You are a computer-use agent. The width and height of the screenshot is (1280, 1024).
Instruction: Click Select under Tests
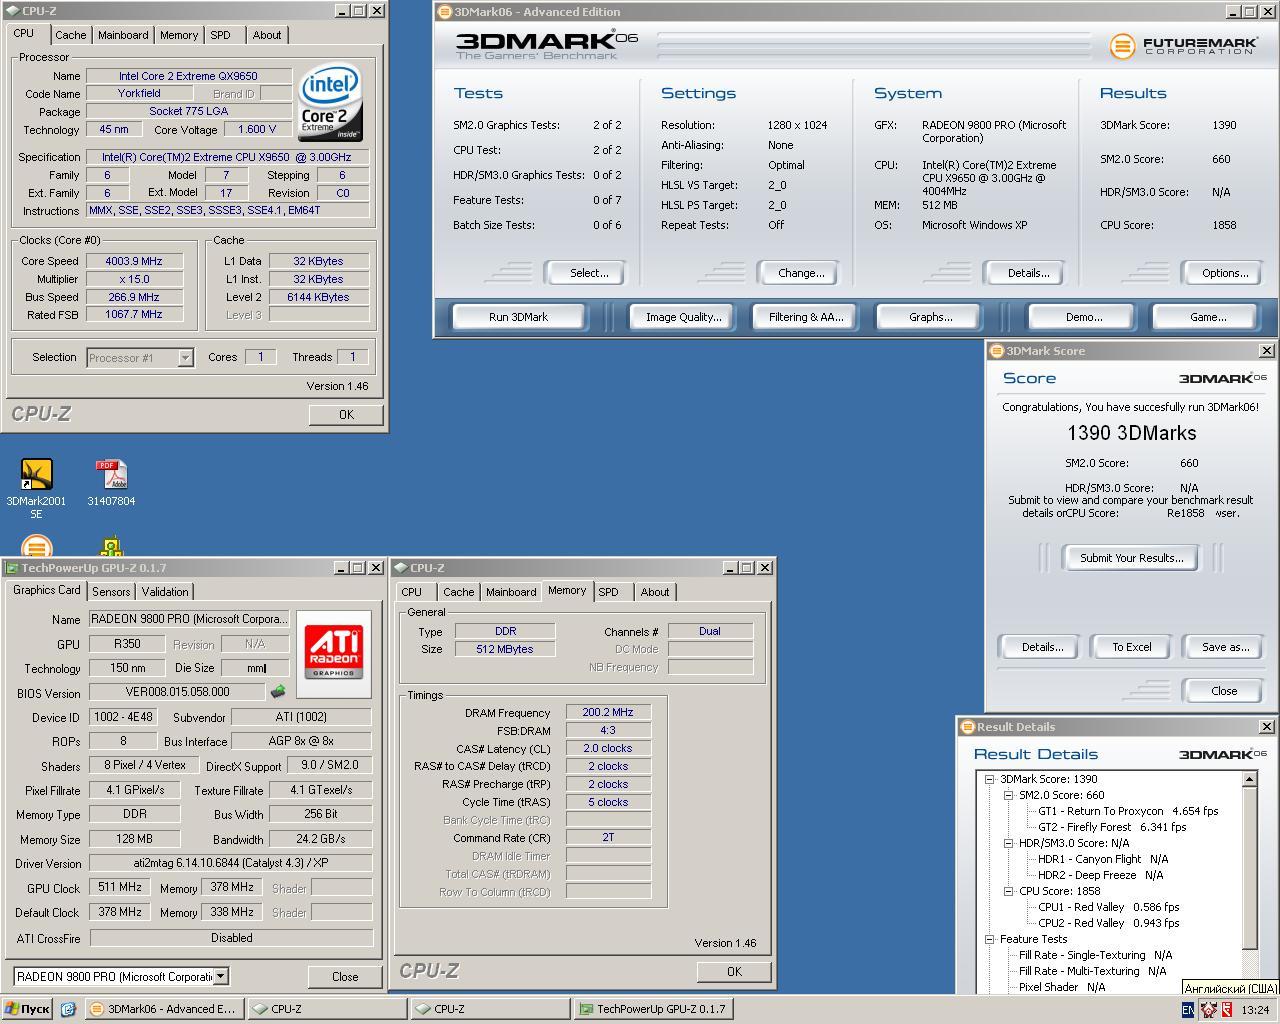(x=588, y=273)
